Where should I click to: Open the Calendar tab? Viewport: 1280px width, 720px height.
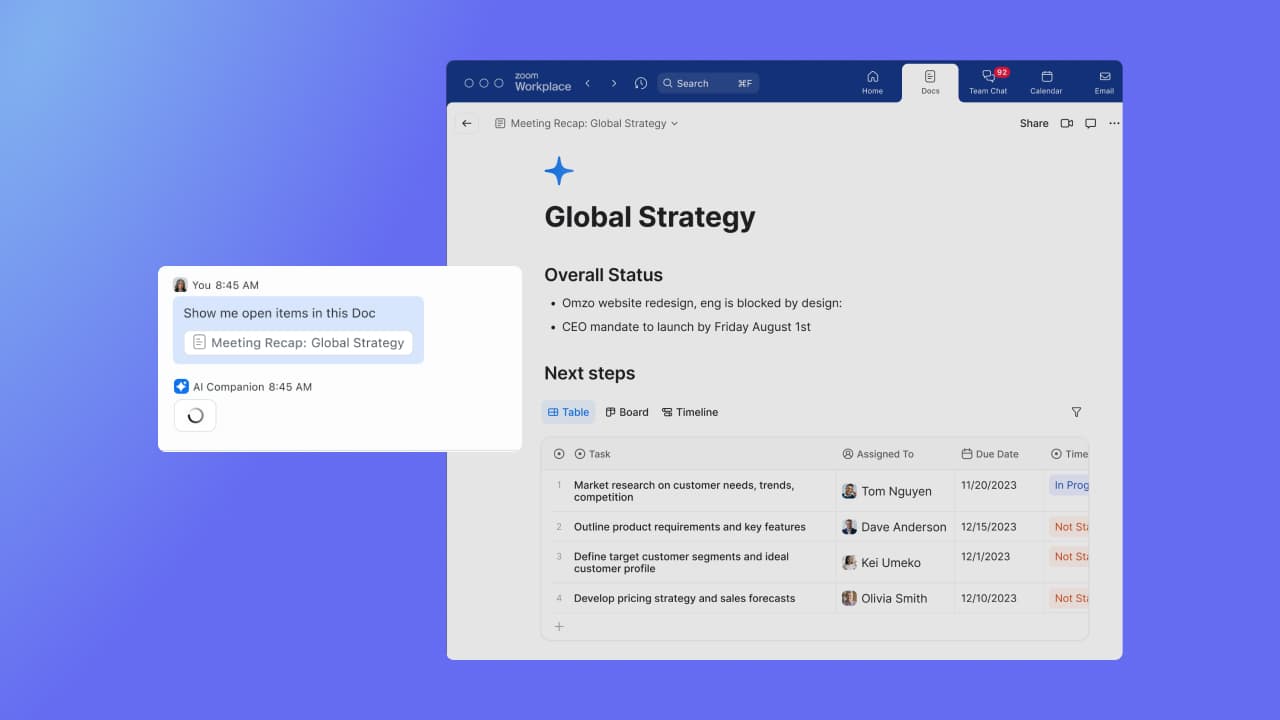(1046, 82)
